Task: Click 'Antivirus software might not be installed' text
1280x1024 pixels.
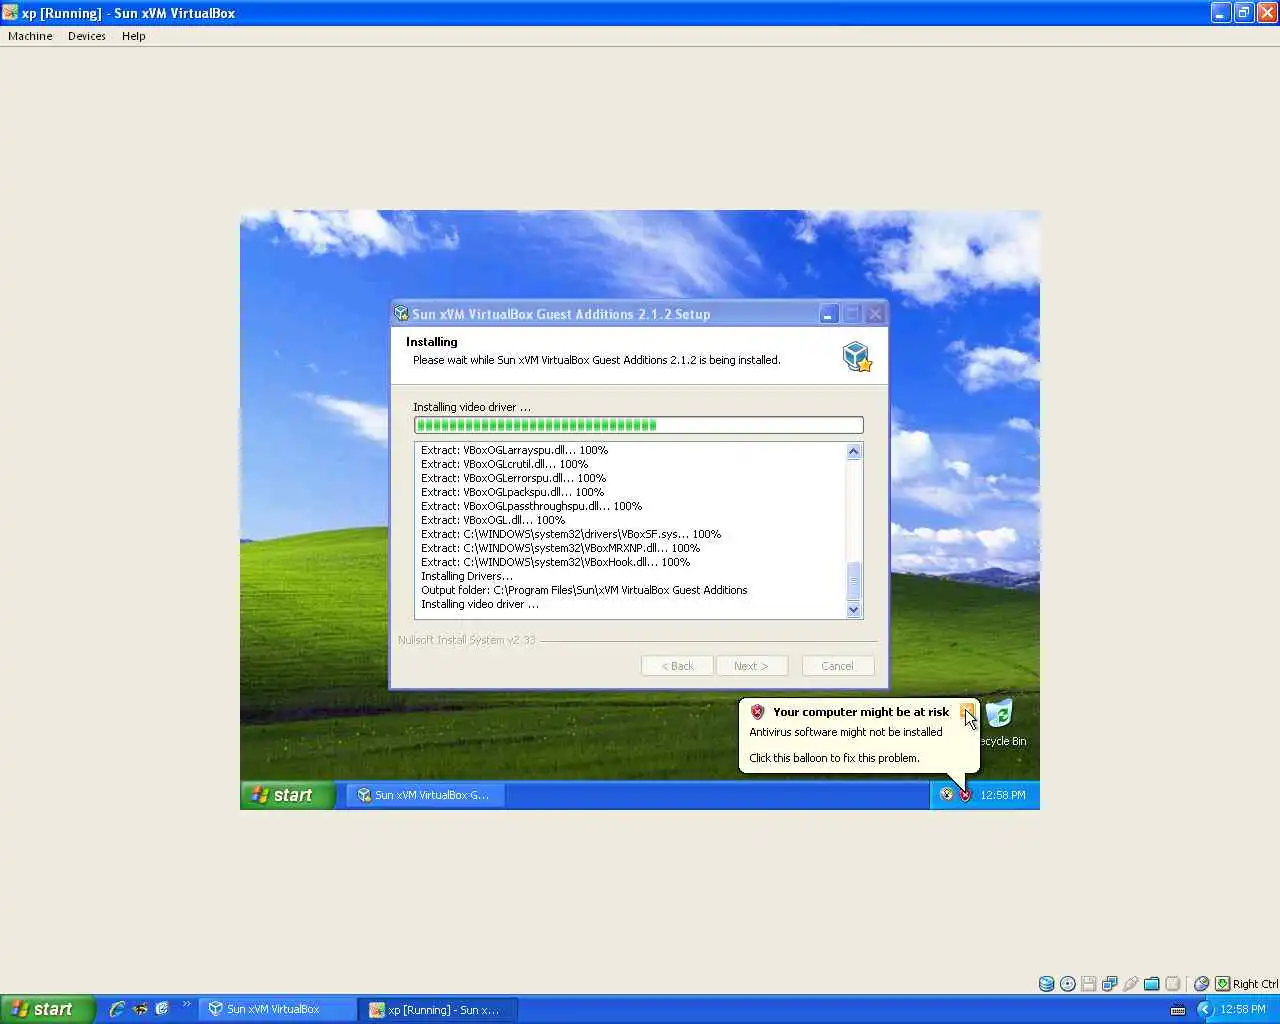Action: (846, 732)
